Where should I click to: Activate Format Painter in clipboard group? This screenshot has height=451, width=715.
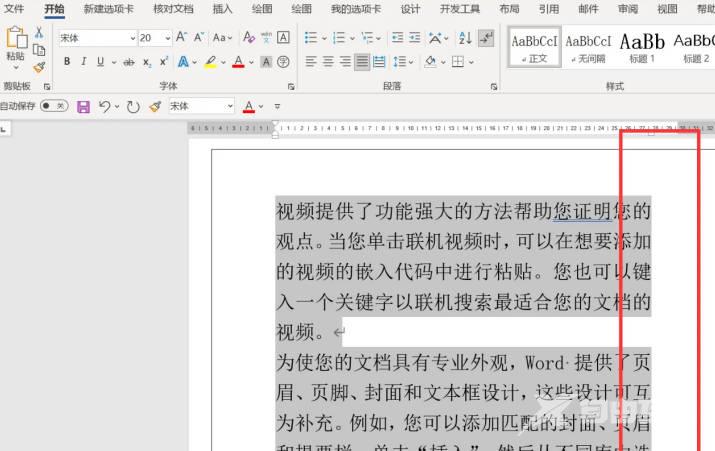click(39, 67)
